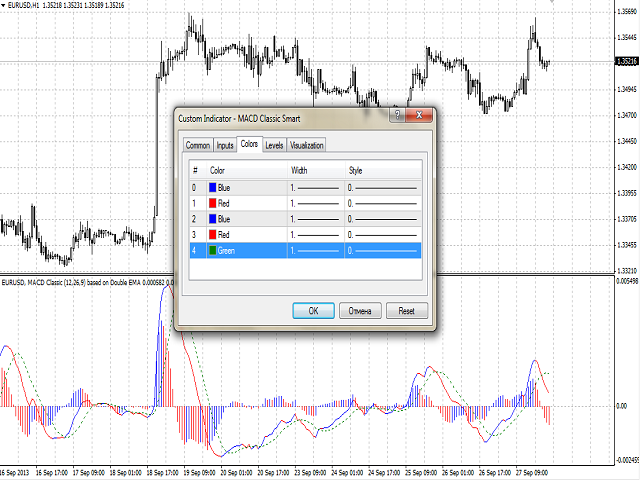Pick the Red color swatch in row 1
This screenshot has width=640, height=480.
(213, 203)
